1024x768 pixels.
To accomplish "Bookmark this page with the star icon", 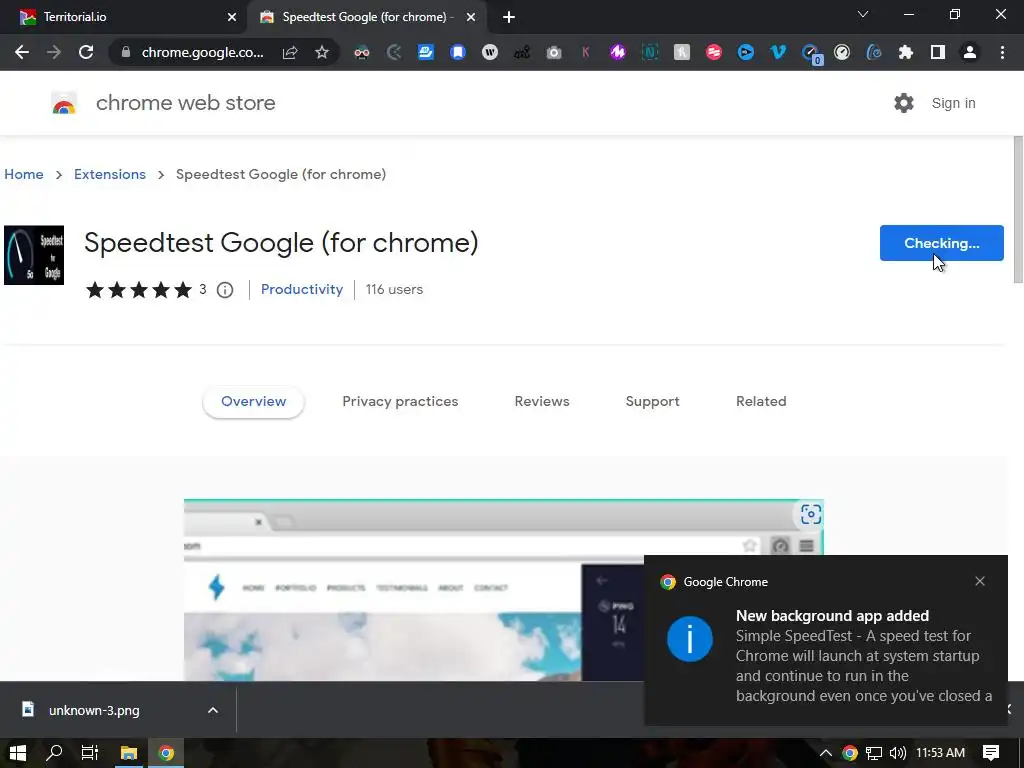I will [321, 52].
